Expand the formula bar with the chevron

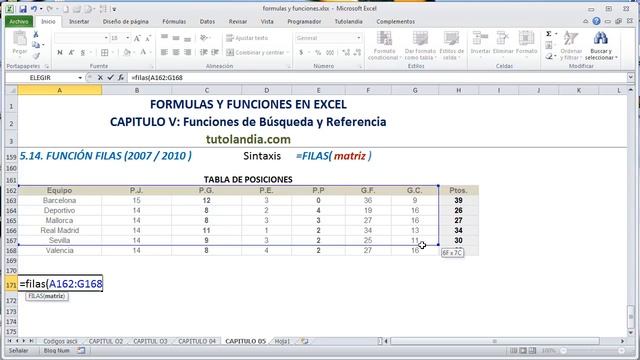click(x=631, y=77)
